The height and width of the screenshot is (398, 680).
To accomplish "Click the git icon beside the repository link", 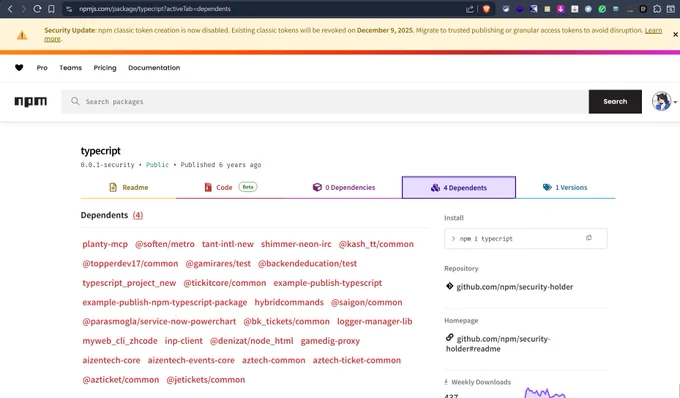I will (x=449, y=286).
